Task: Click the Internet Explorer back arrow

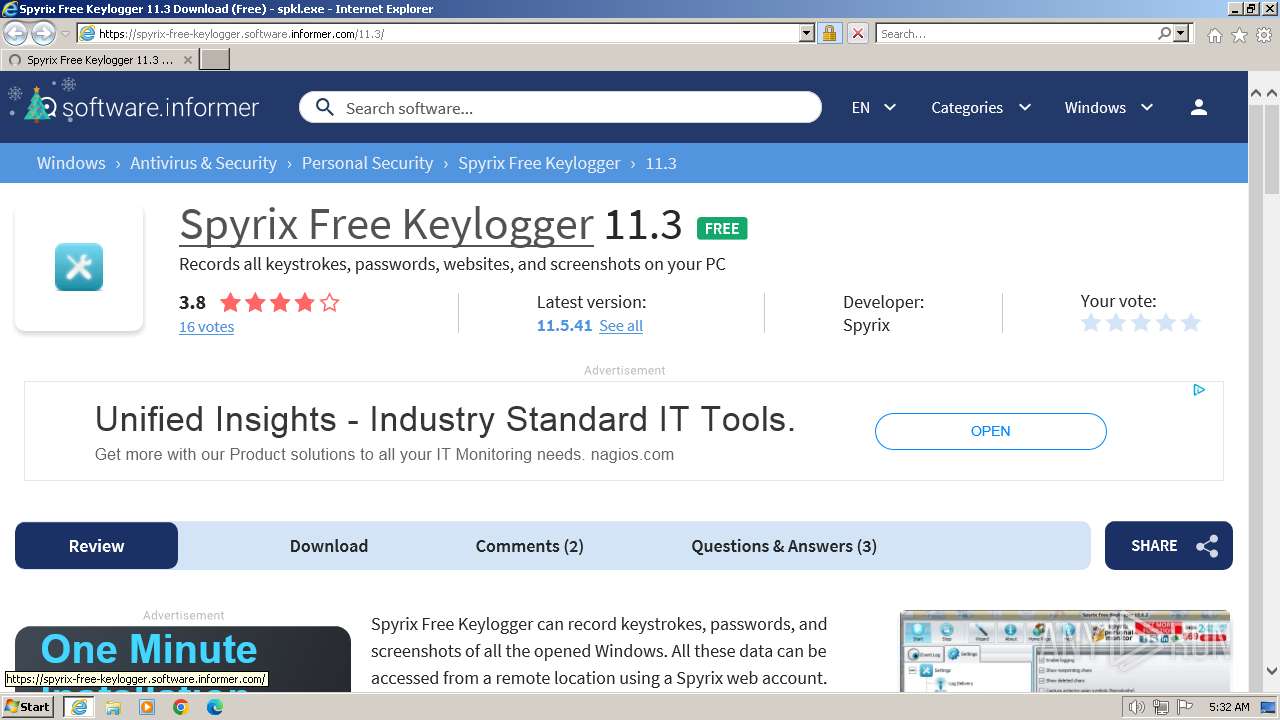Action: pos(16,34)
